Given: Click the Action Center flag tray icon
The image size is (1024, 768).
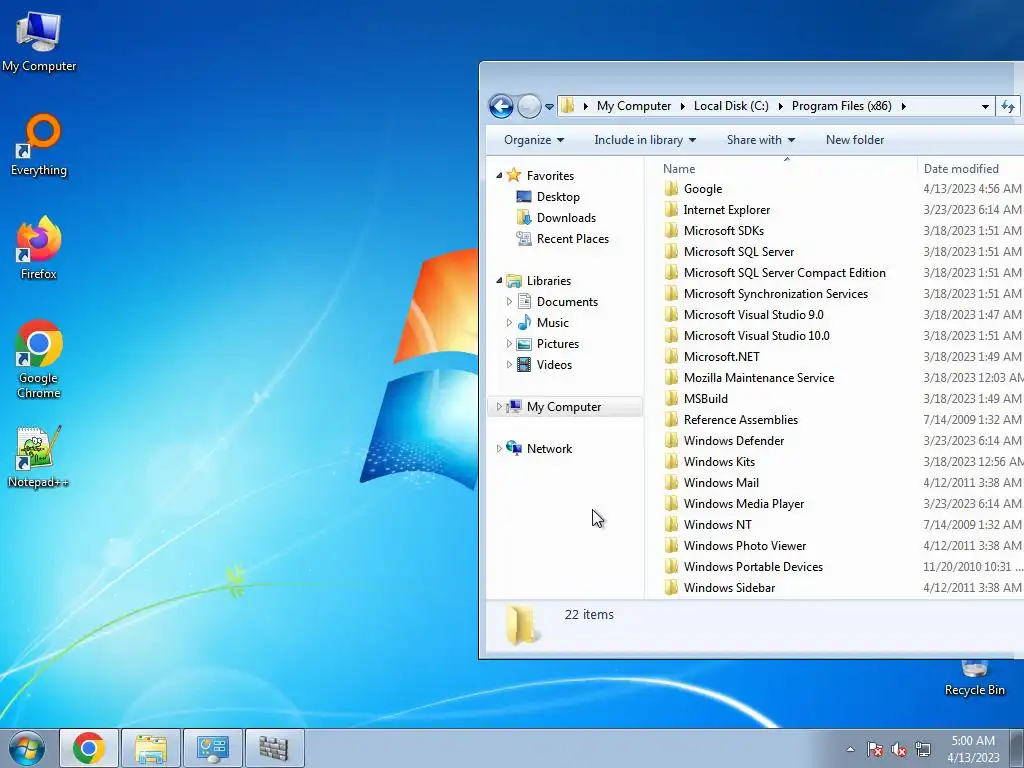Looking at the screenshot, I should (x=874, y=749).
